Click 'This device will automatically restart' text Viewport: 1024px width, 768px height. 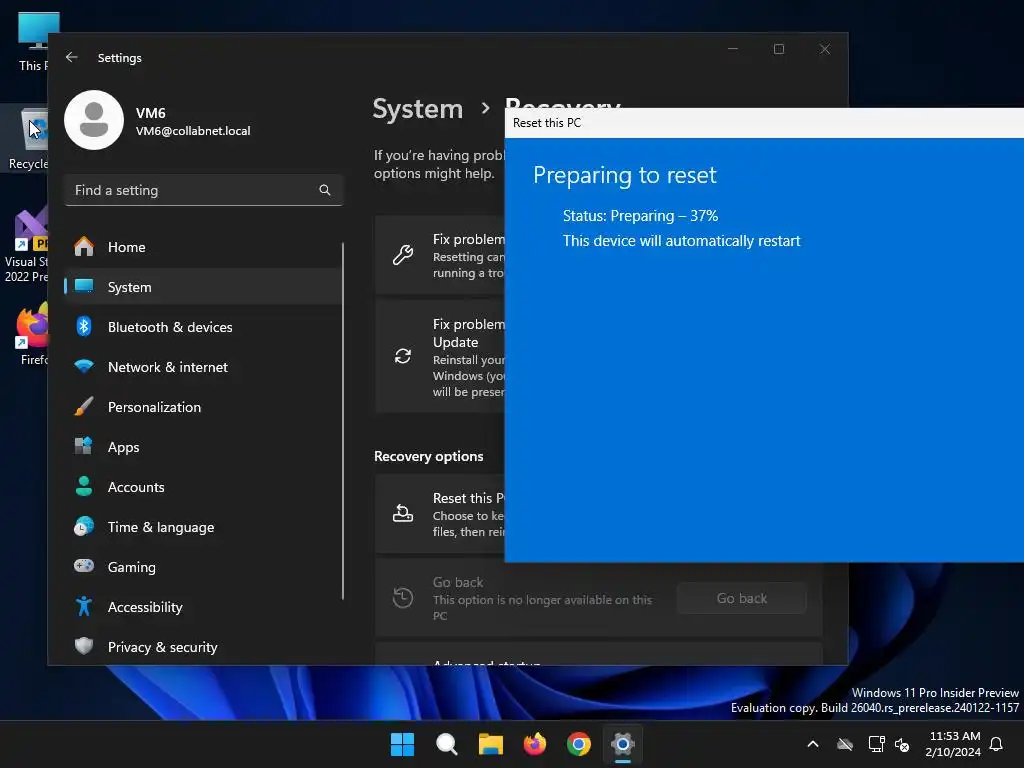(x=681, y=241)
